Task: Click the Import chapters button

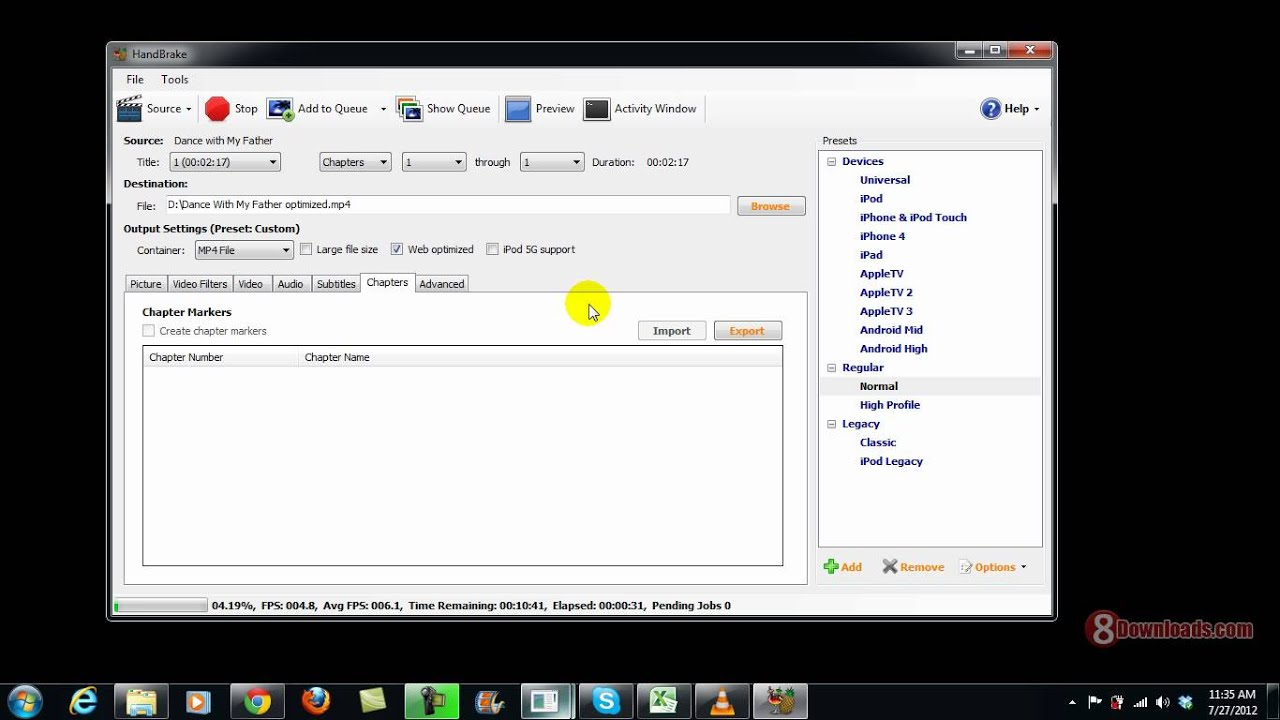Action: 672,331
